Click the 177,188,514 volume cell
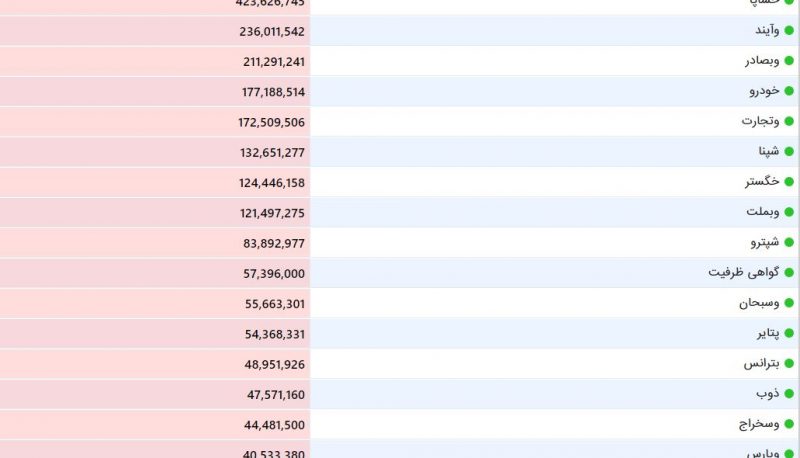800x458 pixels. [x=155, y=92]
